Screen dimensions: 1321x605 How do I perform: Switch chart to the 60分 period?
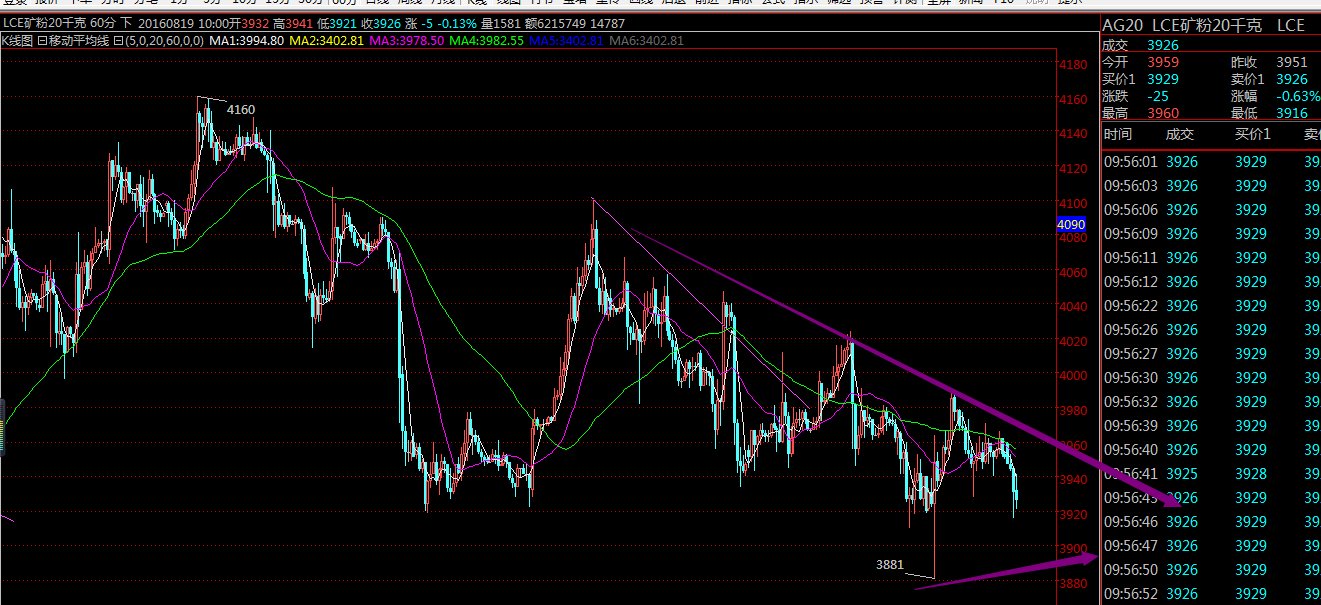pyautogui.click(x=347, y=4)
